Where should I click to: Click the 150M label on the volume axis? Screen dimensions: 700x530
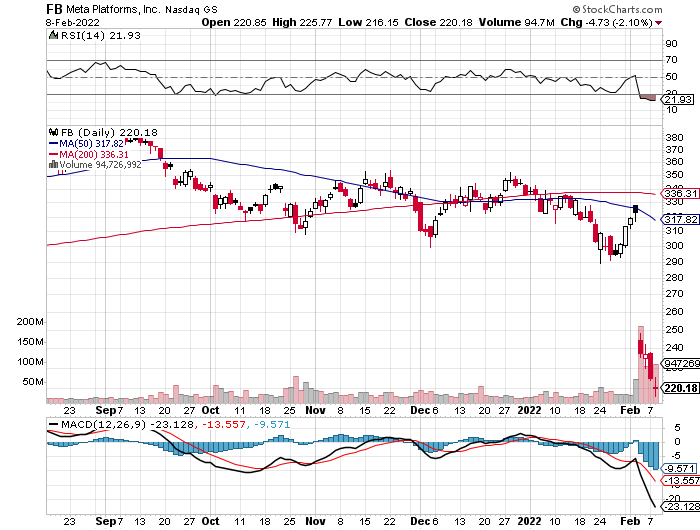click(29, 342)
